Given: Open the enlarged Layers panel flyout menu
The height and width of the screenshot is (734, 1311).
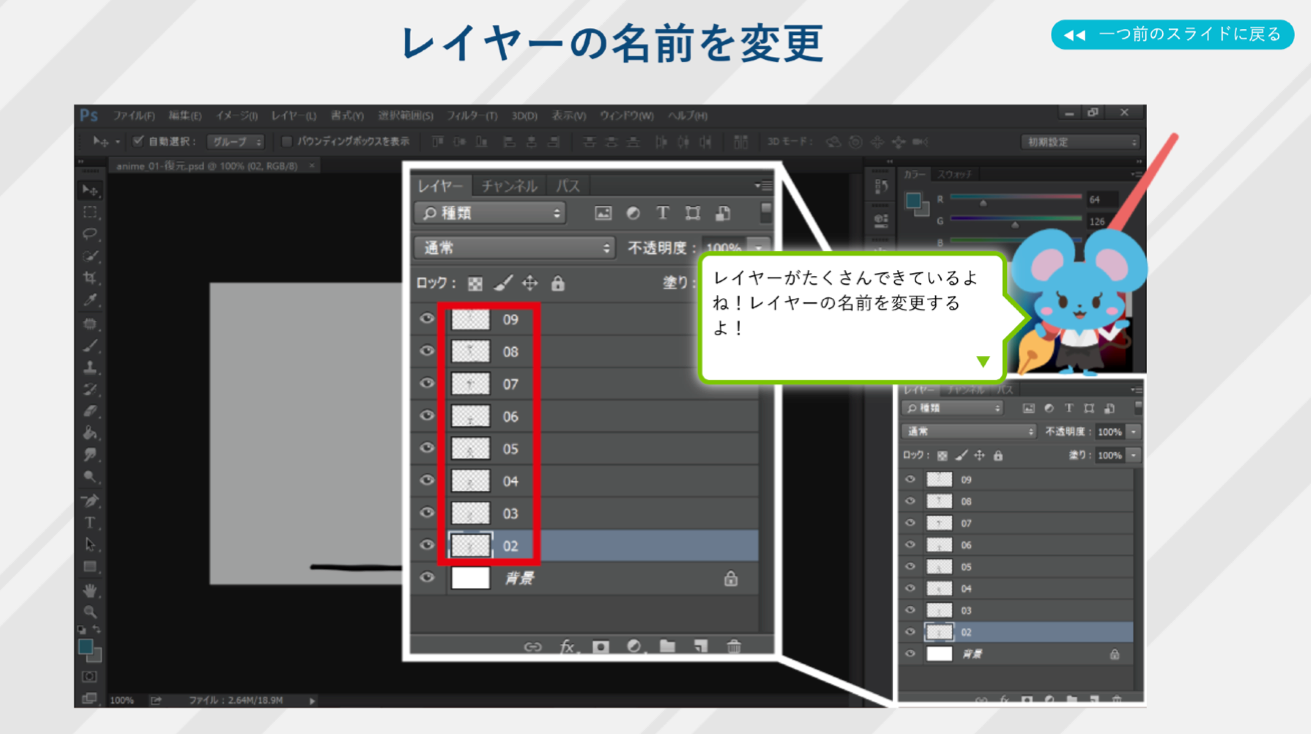Looking at the screenshot, I should pos(763,186).
